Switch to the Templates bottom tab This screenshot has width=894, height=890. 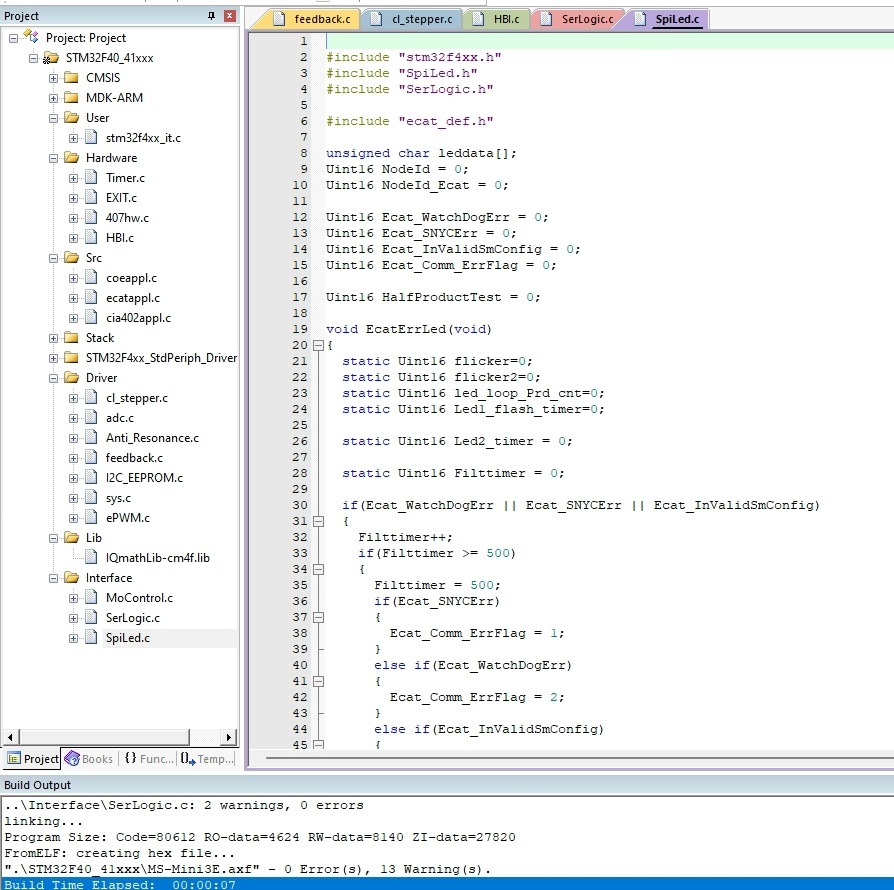[207, 759]
